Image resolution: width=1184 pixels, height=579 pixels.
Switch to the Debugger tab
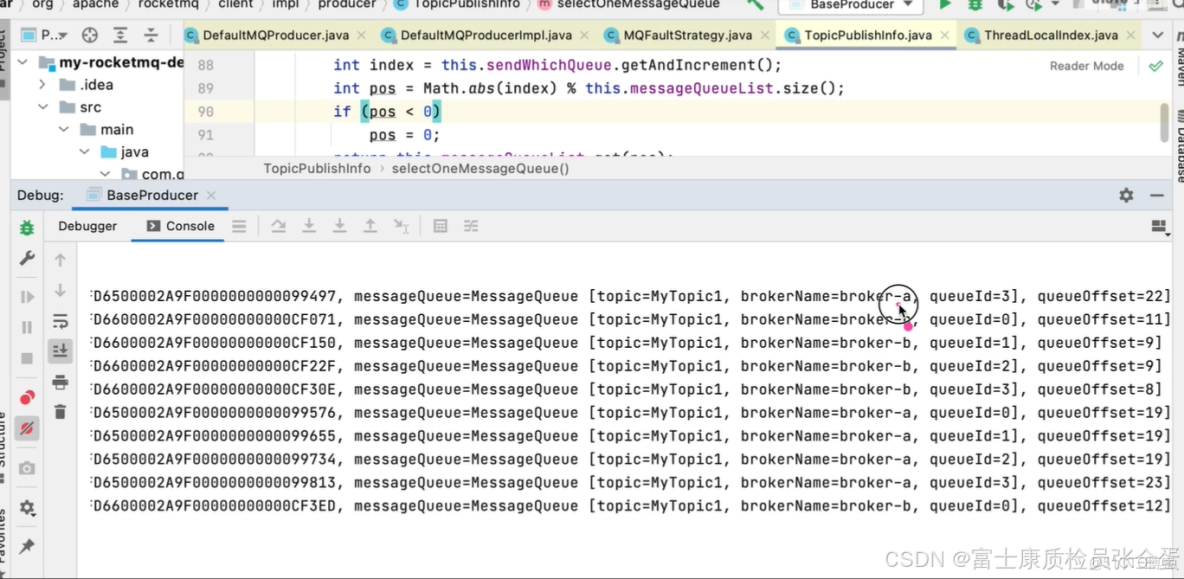click(87, 226)
